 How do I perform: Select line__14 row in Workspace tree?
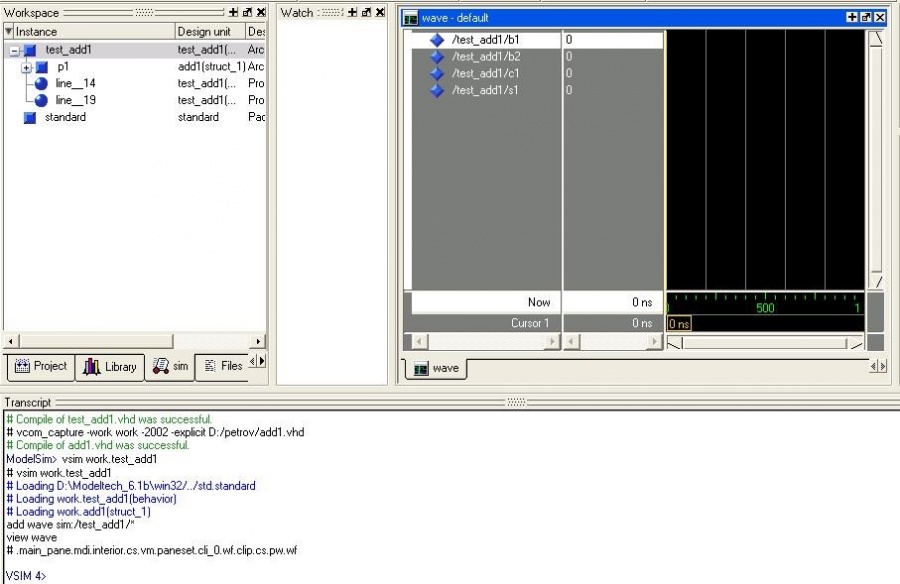pos(135,84)
